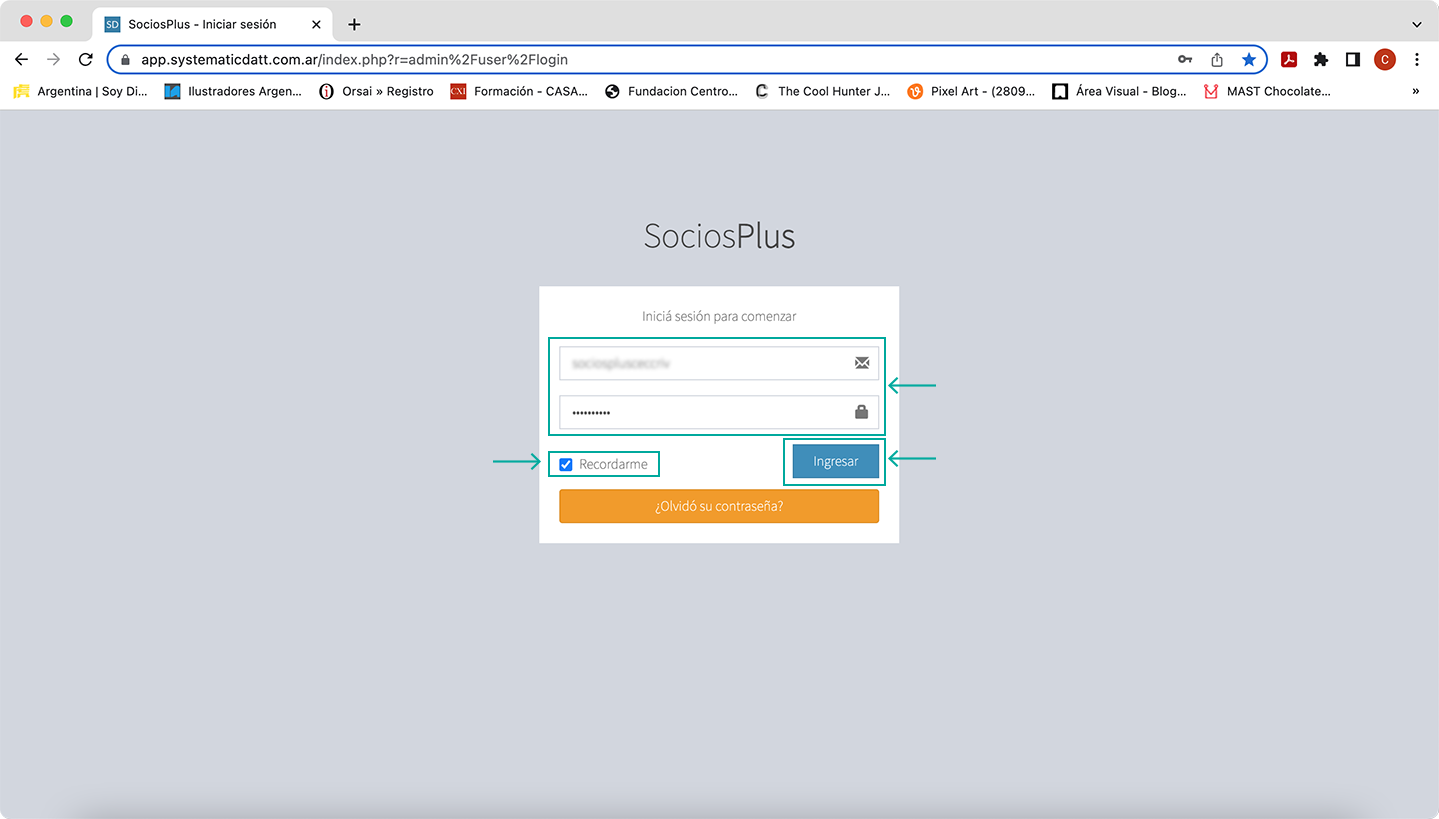Click the browser back arrow
Image resolution: width=1439 pixels, height=819 pixels.
(x=21, y=60)
